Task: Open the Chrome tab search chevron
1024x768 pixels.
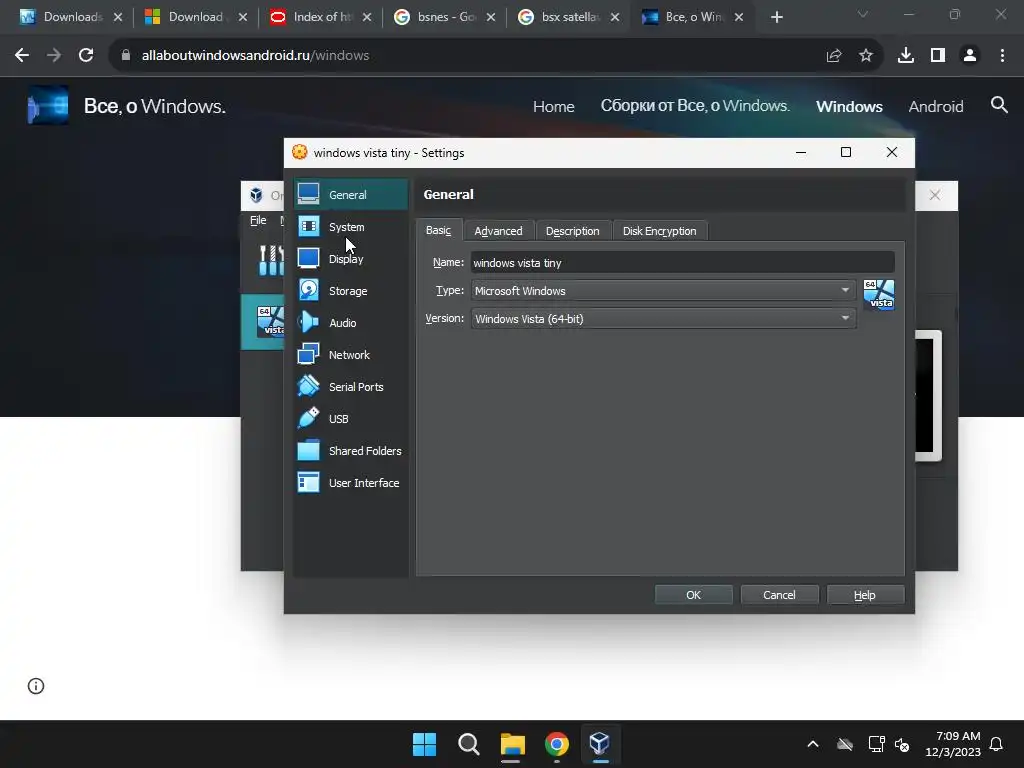Action: point(863,15)
